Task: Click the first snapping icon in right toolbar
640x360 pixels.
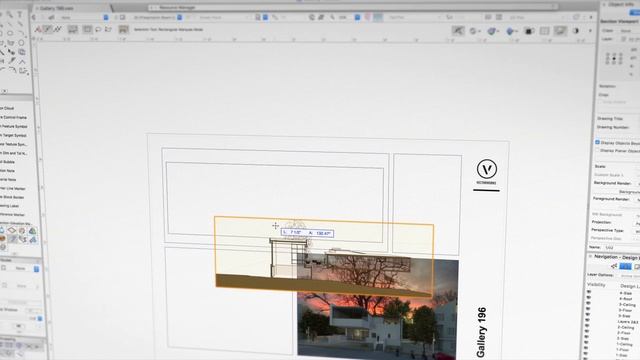Action: (458, 31)
